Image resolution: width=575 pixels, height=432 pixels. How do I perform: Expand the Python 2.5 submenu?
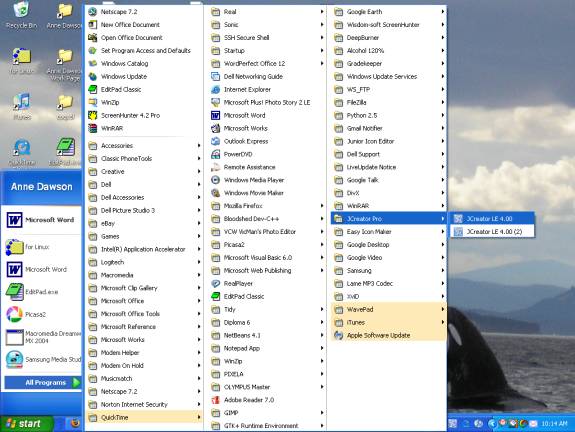pyautogui.click(x=388, y=115)
